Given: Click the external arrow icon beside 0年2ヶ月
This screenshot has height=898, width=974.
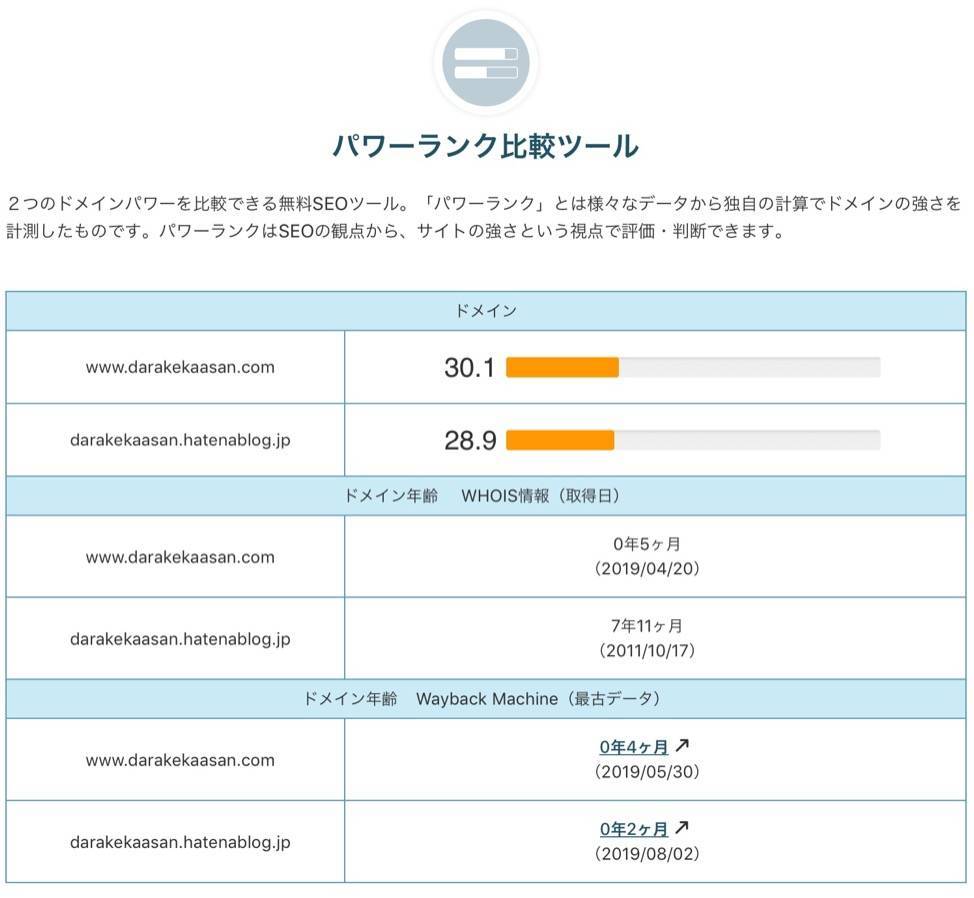Looking at the screenshot, I should coord(682,827).
